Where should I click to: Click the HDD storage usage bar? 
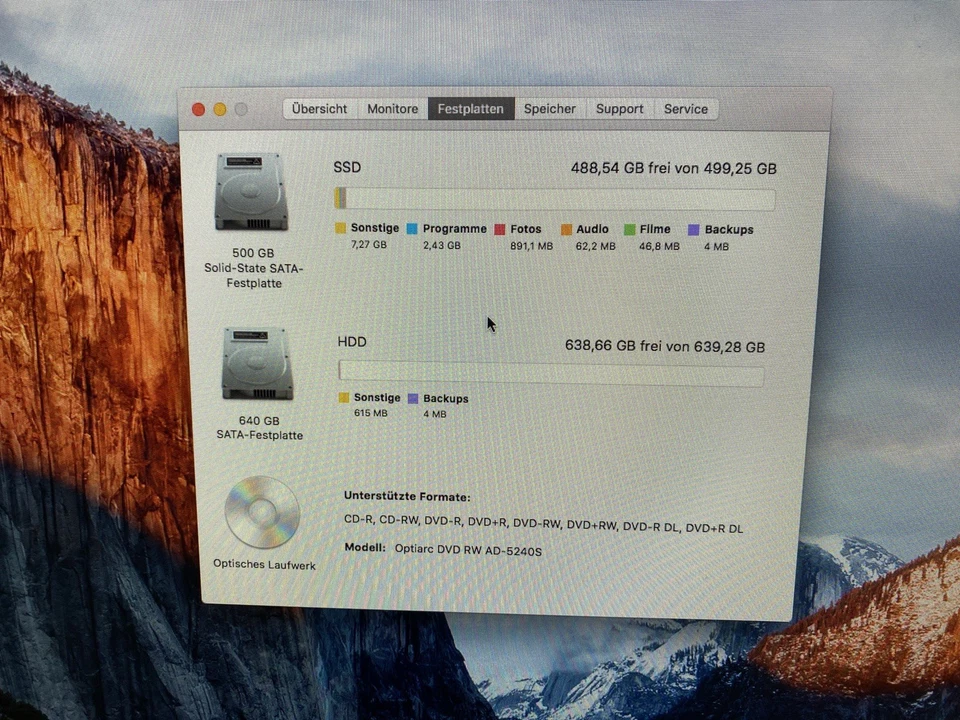coord(551,371)
